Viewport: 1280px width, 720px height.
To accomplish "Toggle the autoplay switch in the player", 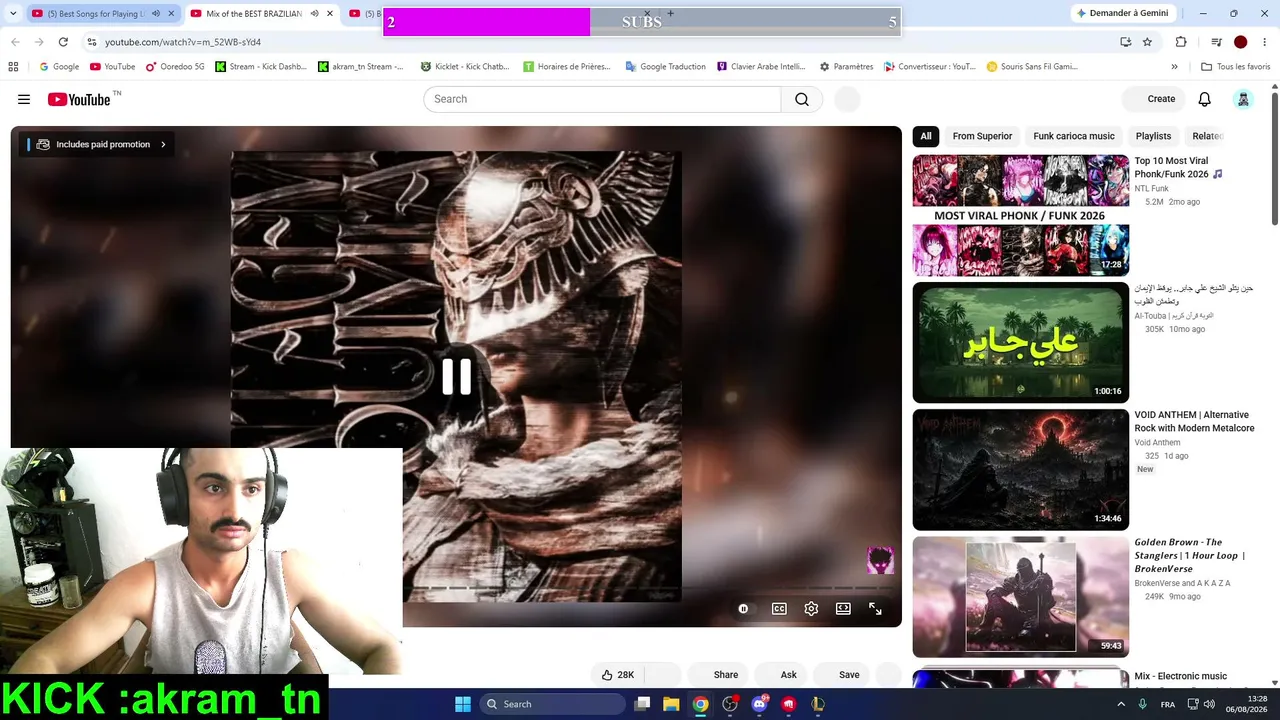I will [744, 609].
